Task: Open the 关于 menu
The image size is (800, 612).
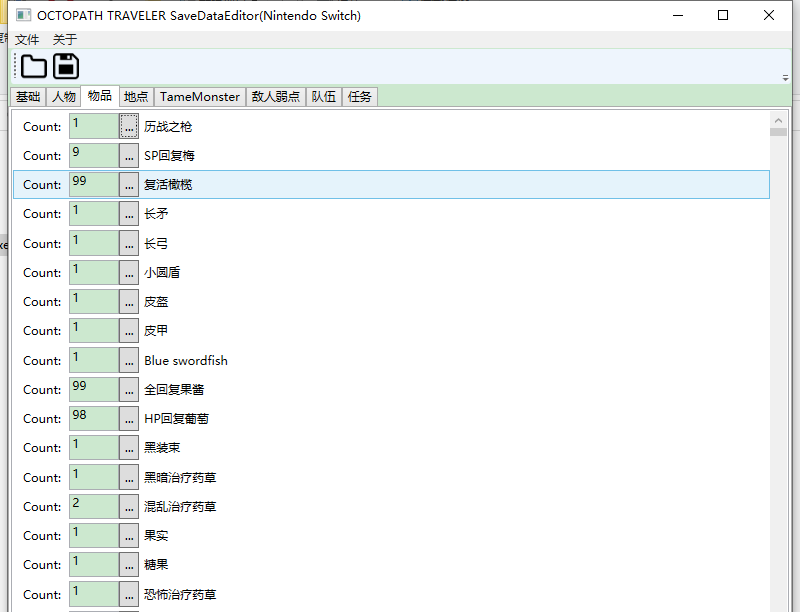Action: pyautogui.click(x=65, y=39)
